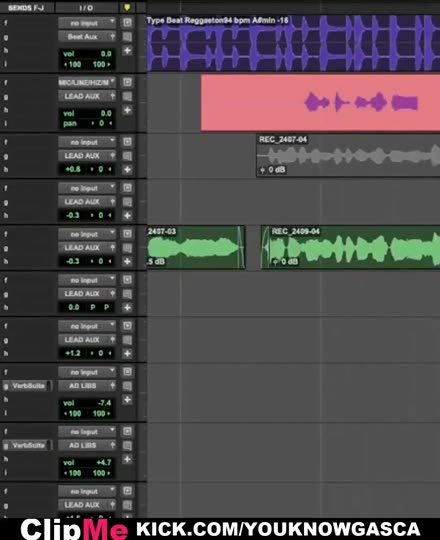The image size is (440, 540).
Task: Select the gray REC_2407-04 audio clip
Action: (x=348, y=156)
